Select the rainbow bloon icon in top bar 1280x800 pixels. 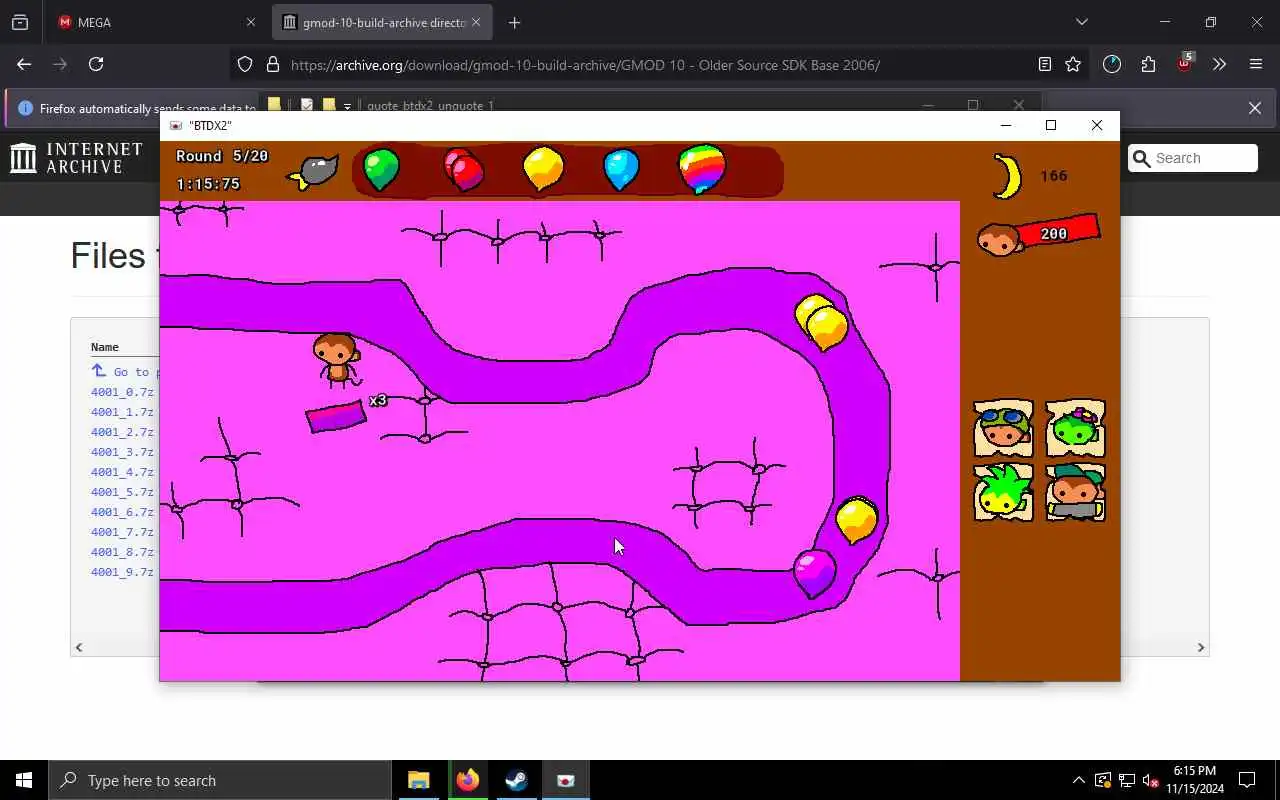(x=701, y=168)
